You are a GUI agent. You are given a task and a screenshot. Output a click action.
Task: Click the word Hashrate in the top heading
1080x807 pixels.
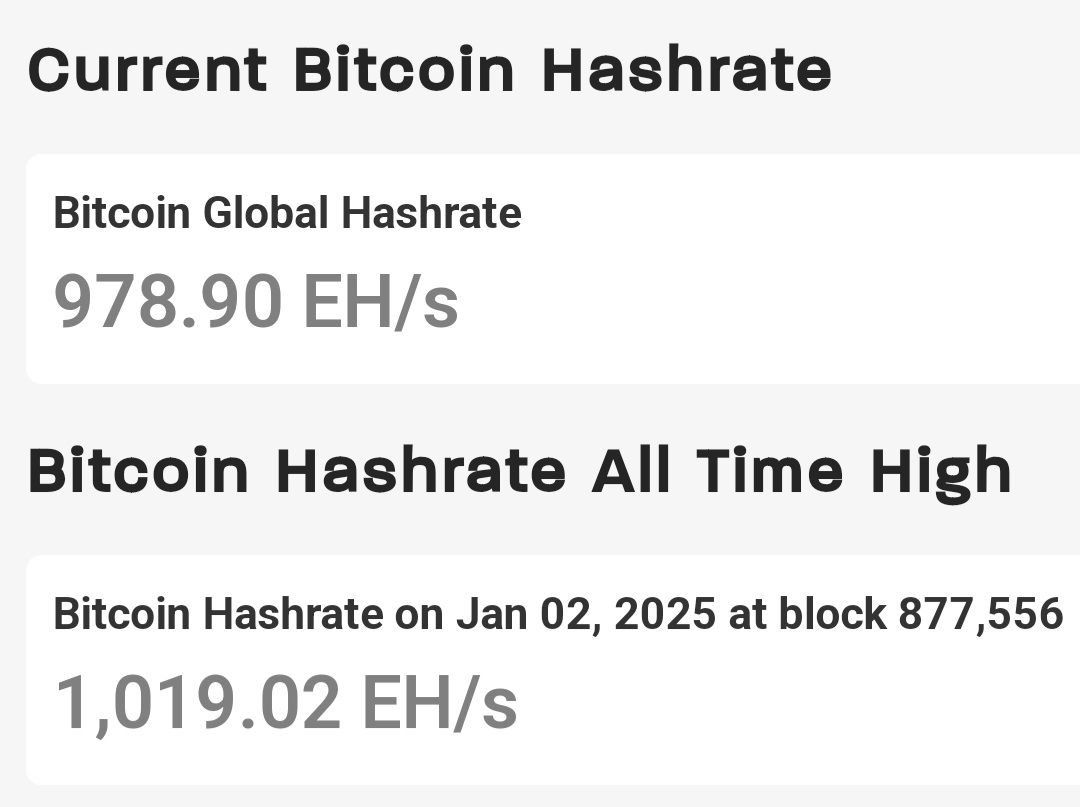(x=687, y=70)
